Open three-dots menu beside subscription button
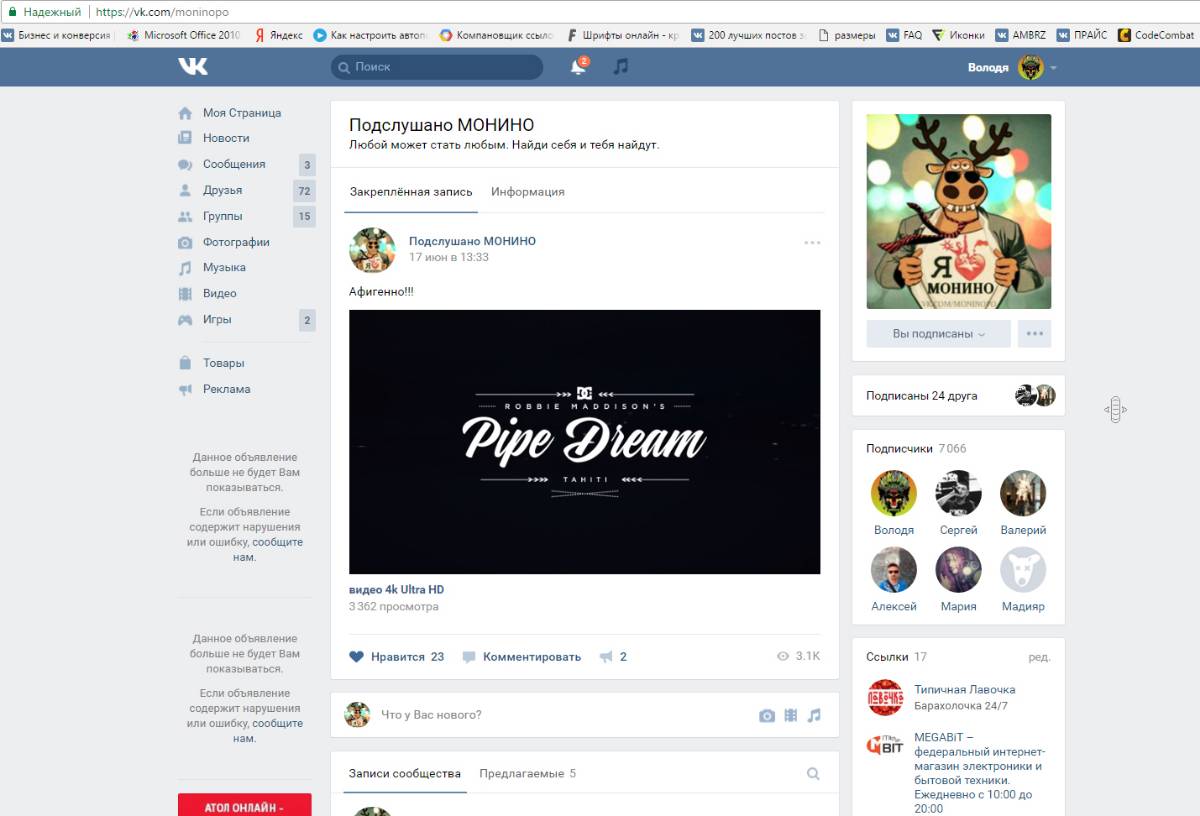This screenshot has width=1200, height=816. tap(1034, 334)
